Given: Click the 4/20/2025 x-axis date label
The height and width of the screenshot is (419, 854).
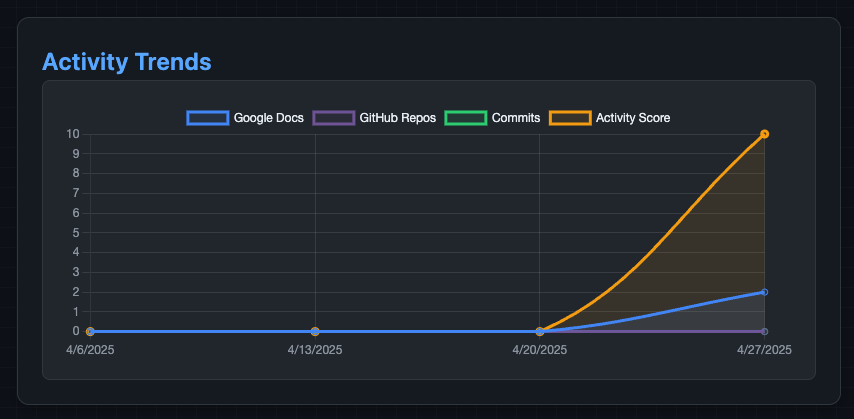Looking at the screenshot, I should click(x=540, y=350).
